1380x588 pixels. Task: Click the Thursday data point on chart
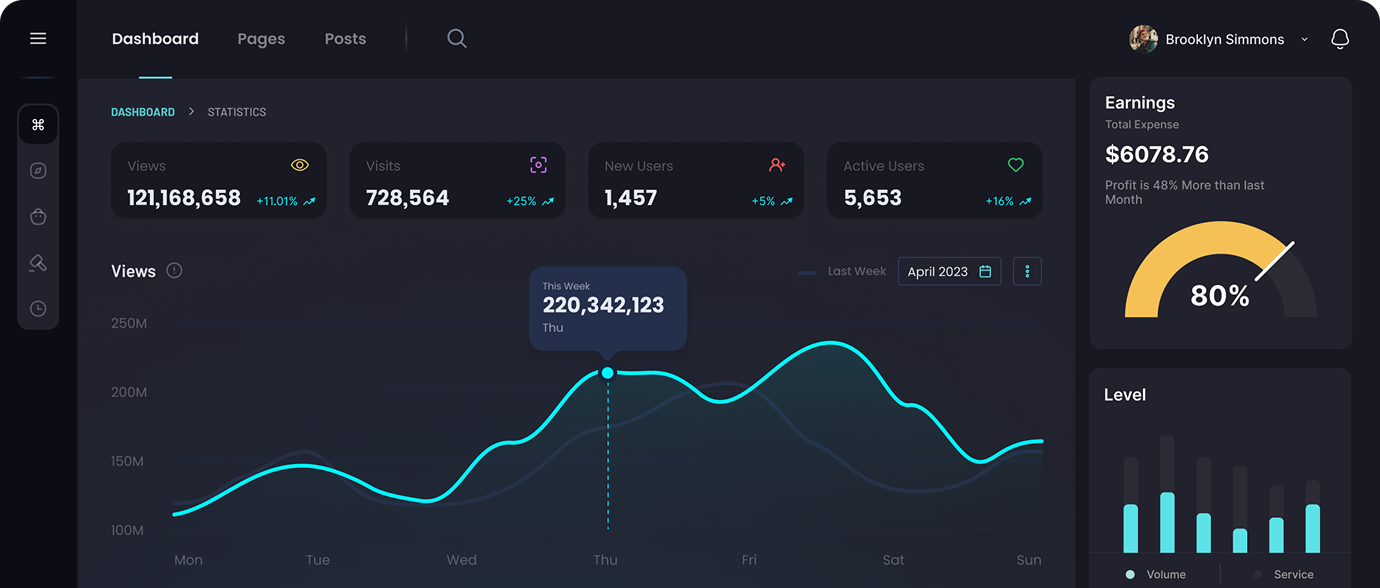[607, 373]
